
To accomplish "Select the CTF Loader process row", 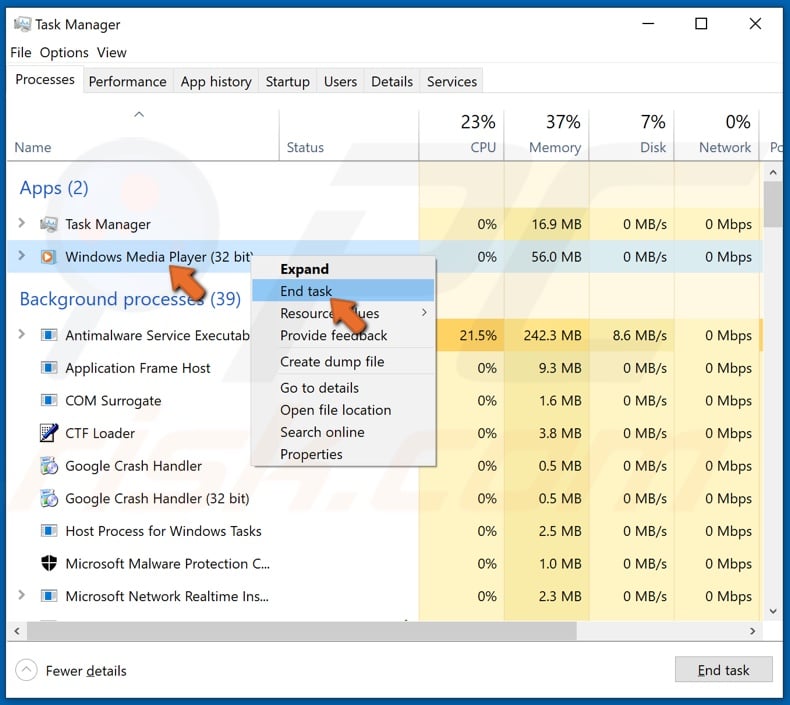I will pyautogui.click(x=385, y=433).
